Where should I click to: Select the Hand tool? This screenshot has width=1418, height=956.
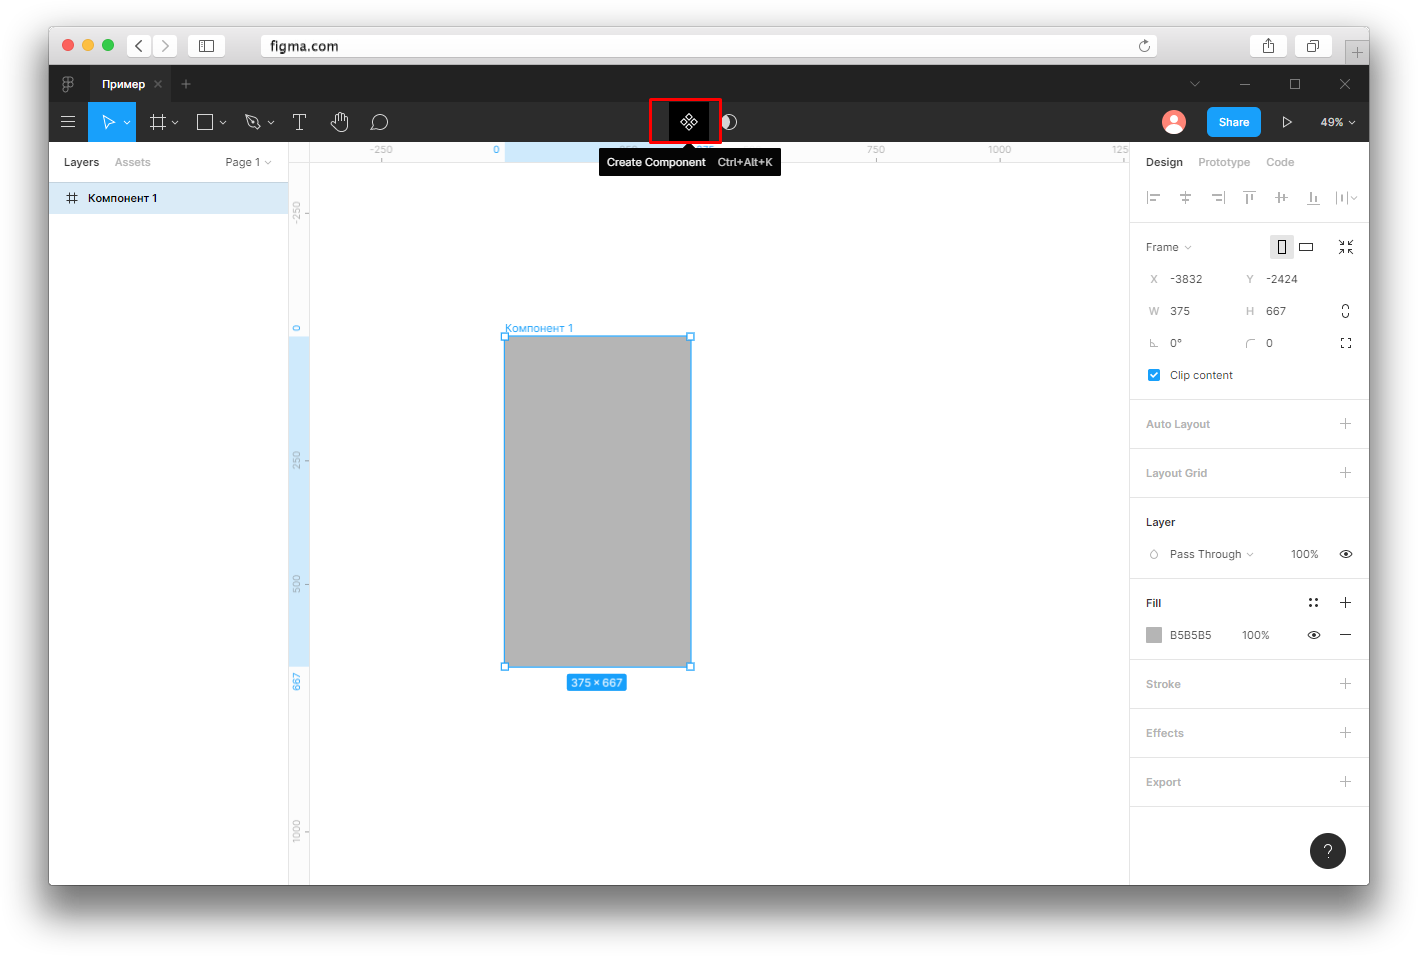[x=340, y=122]
